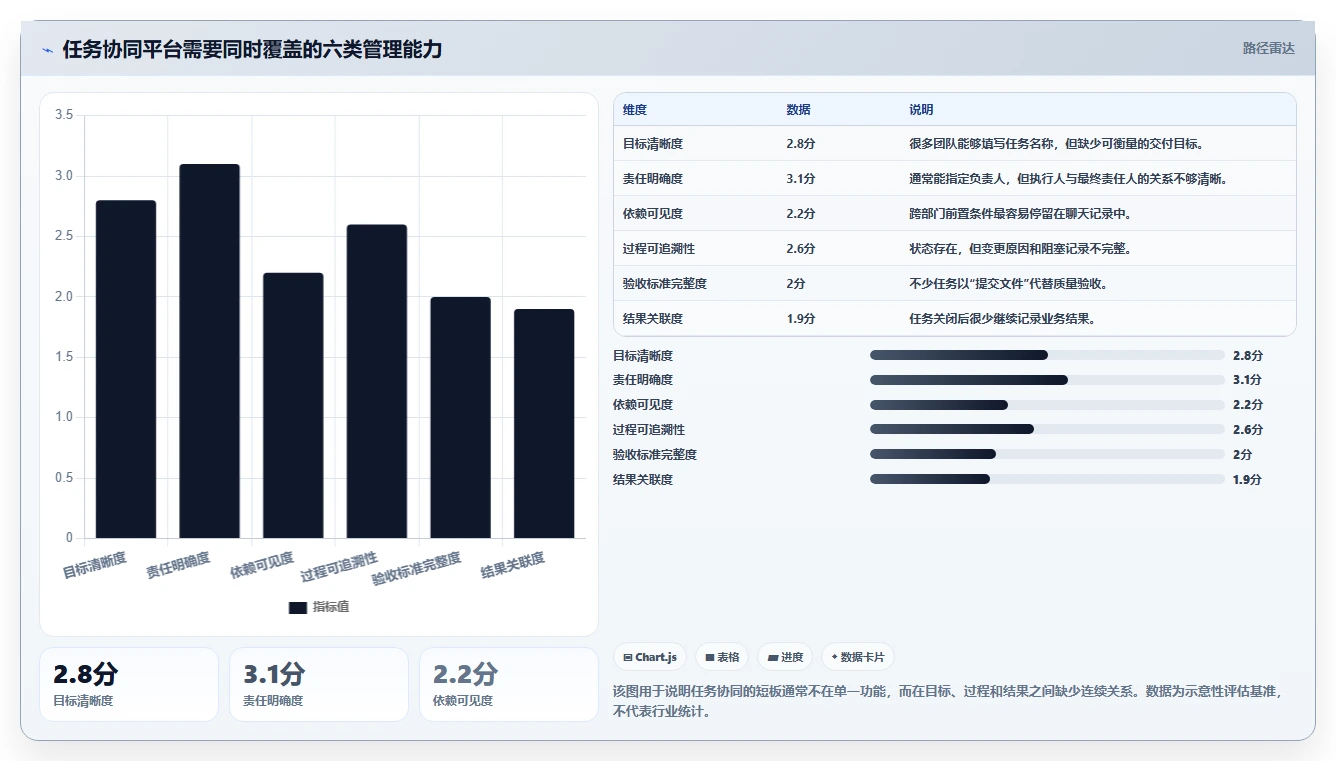Click the 1.9分 value in table
The width and height of the screenshot is (1336, 761).
801,319
